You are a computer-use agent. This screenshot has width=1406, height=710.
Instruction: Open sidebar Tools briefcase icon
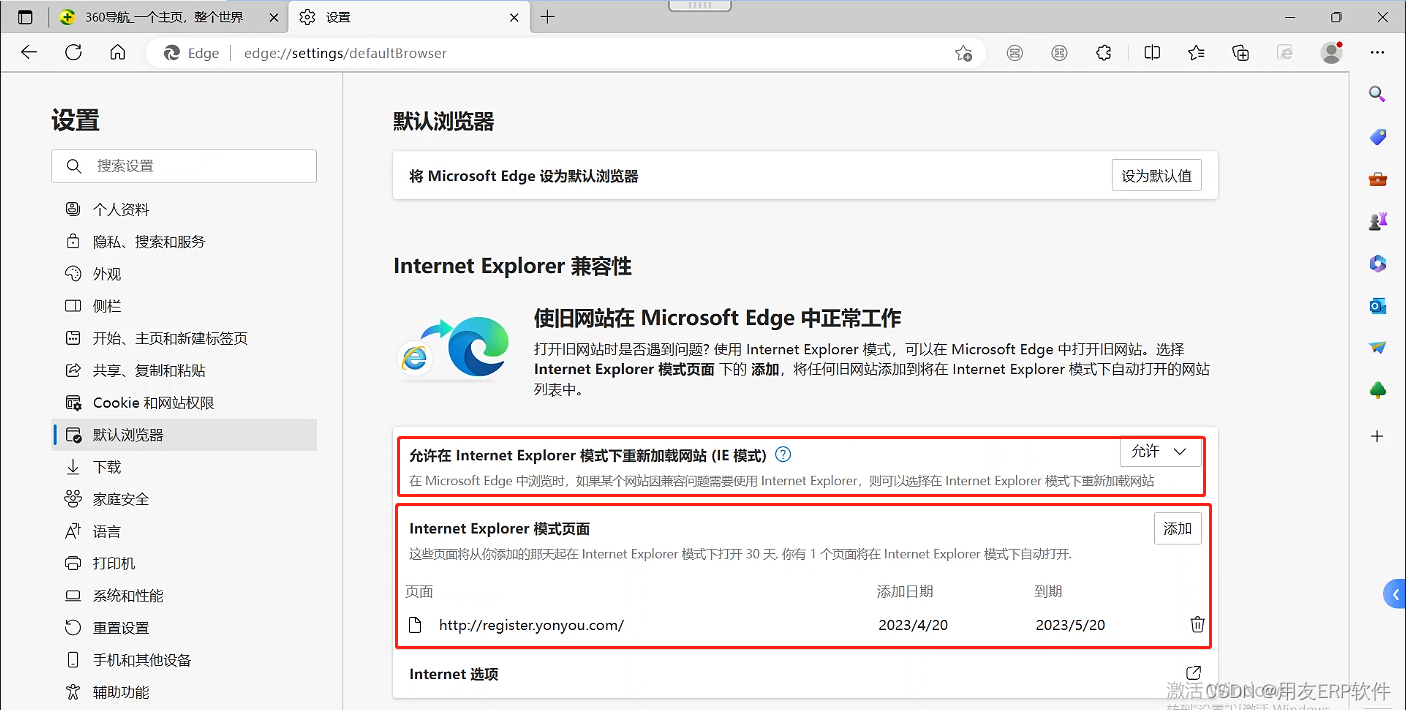pyautogui.click(x=1377, y=179)
